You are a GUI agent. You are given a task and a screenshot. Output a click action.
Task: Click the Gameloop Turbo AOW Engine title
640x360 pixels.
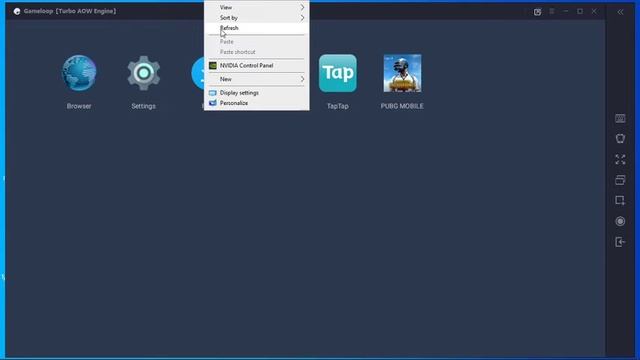pyautogui.click(x=70, y=11)
